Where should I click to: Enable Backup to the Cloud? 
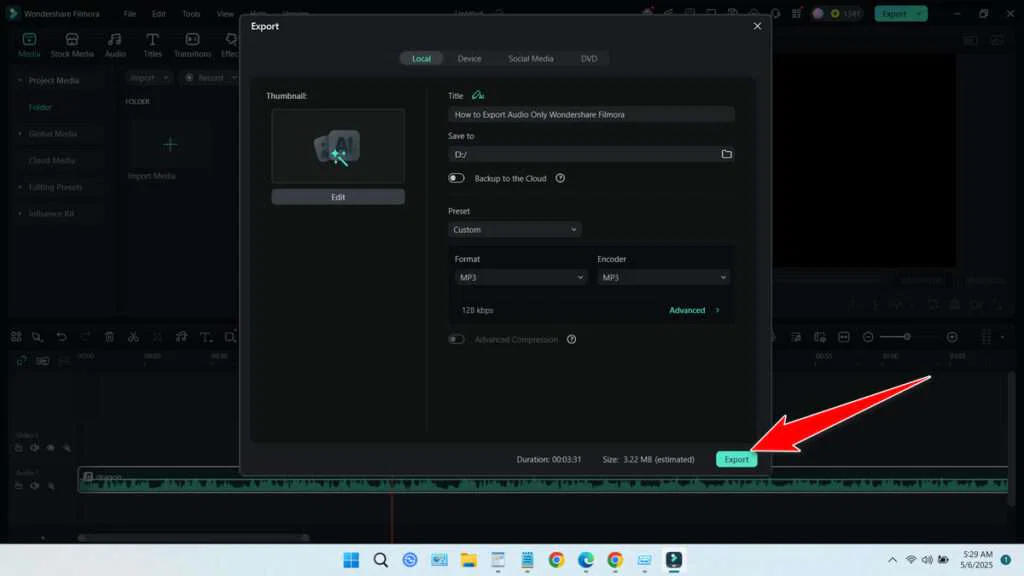456,177
